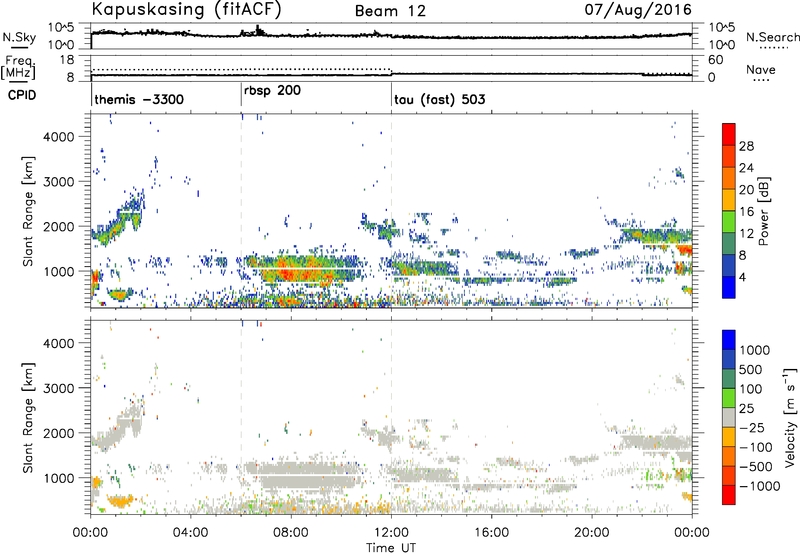Viewport: 800px width, 554px height.
Task: Click the '28' tick on Power color bar
Action: tap(746, 146)
